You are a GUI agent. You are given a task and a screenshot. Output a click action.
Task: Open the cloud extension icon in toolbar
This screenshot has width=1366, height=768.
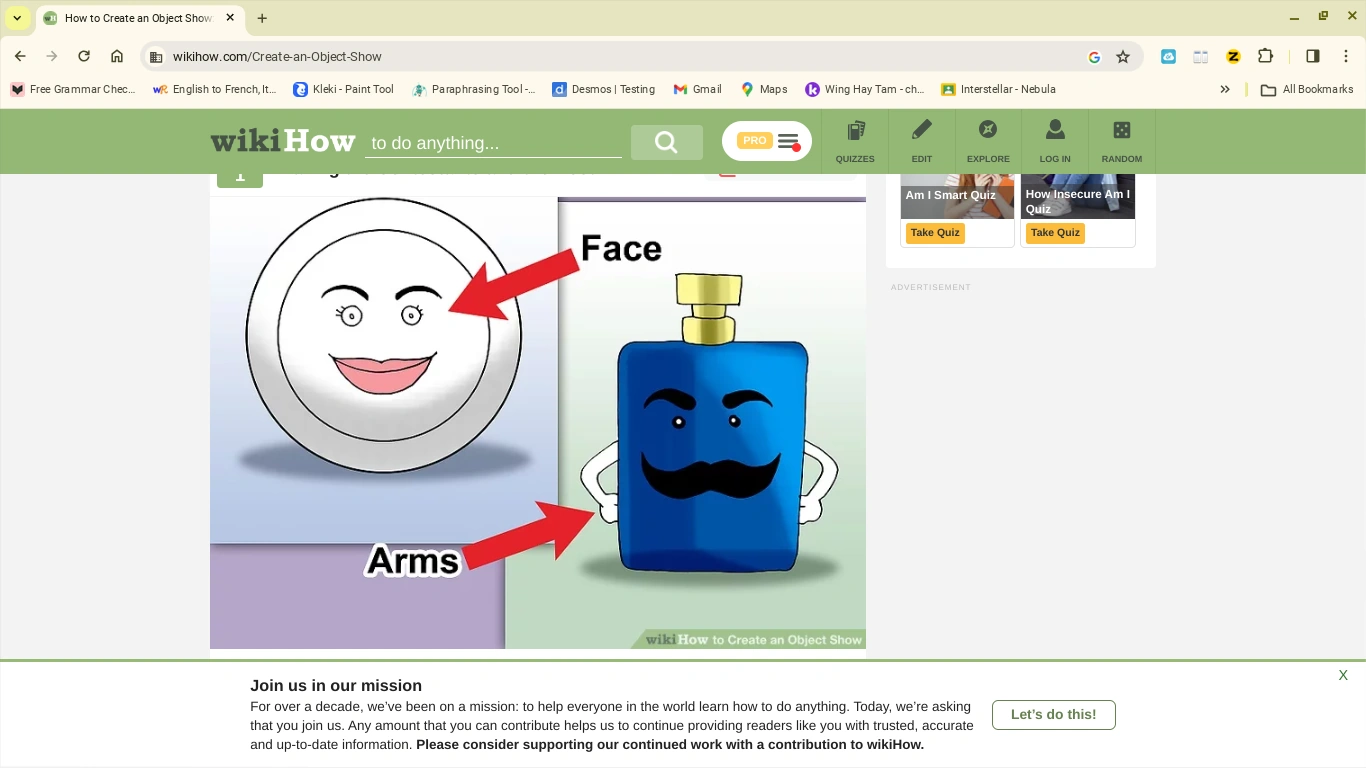1168,57
